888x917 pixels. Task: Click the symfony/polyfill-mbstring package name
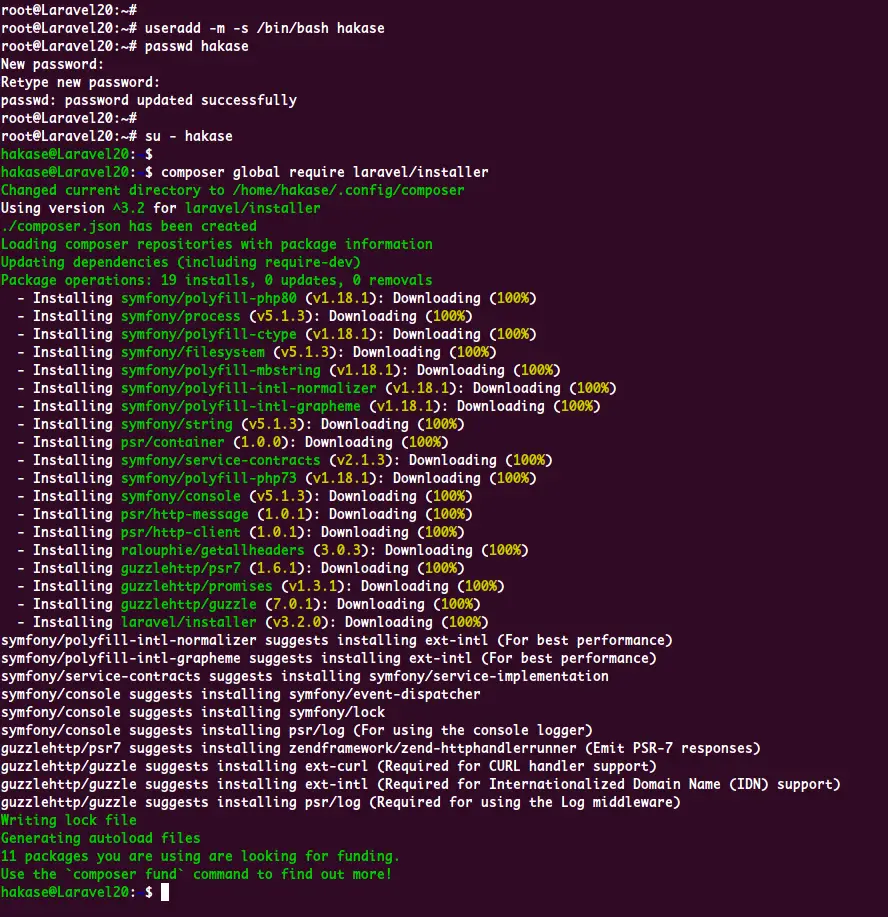tap(221, 370)
